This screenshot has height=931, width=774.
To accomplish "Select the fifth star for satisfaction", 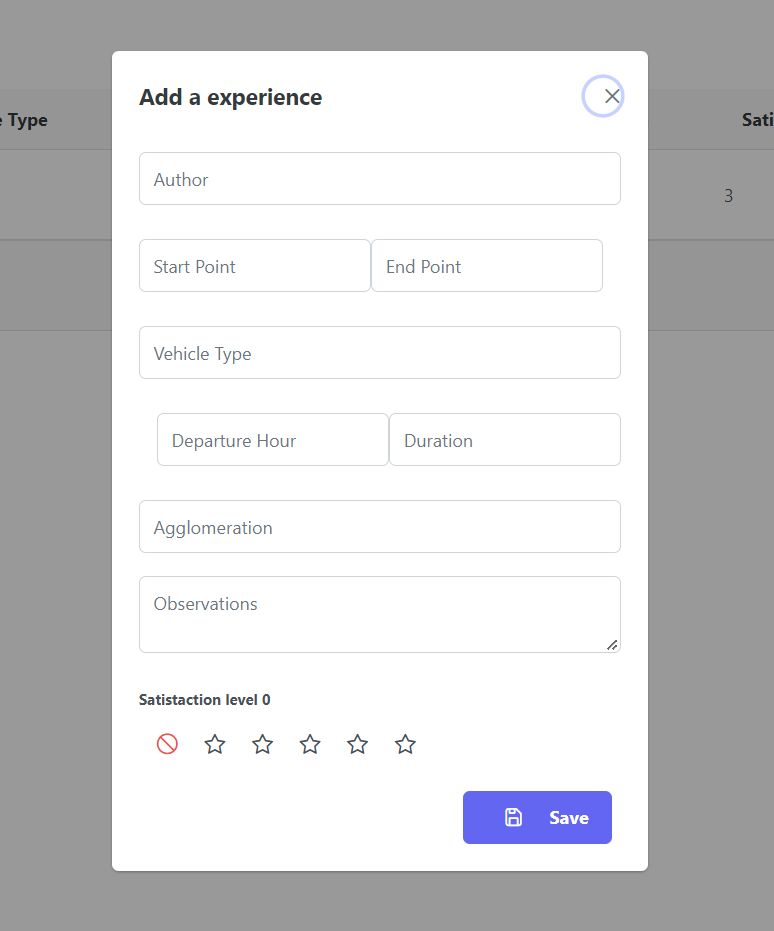I will click(405, 744).
